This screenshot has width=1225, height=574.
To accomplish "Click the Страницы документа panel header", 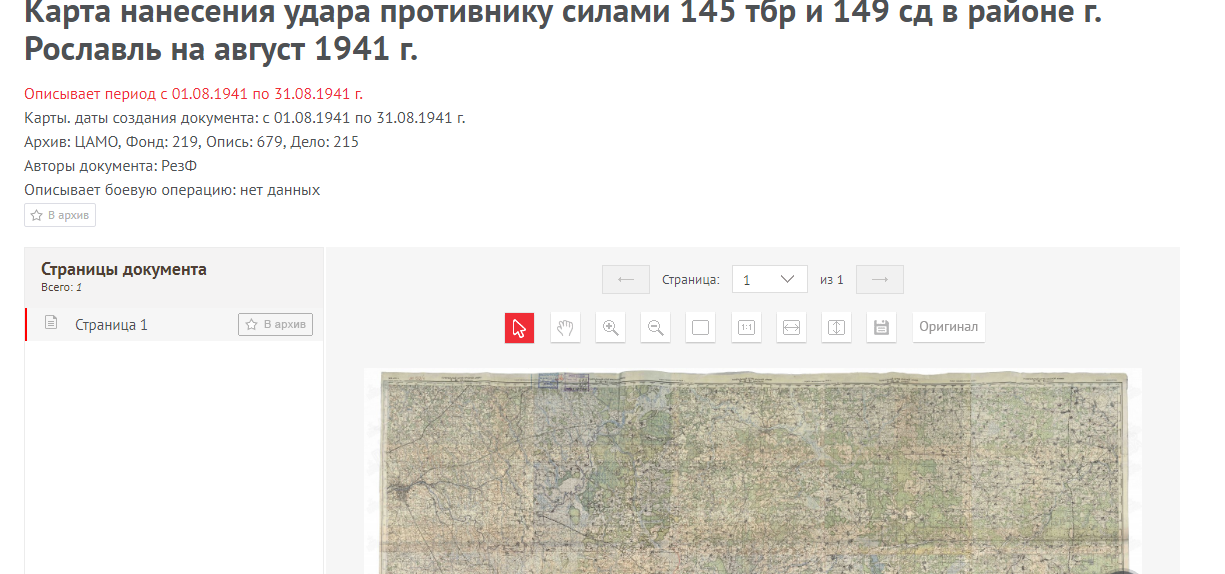I will 124,269.
